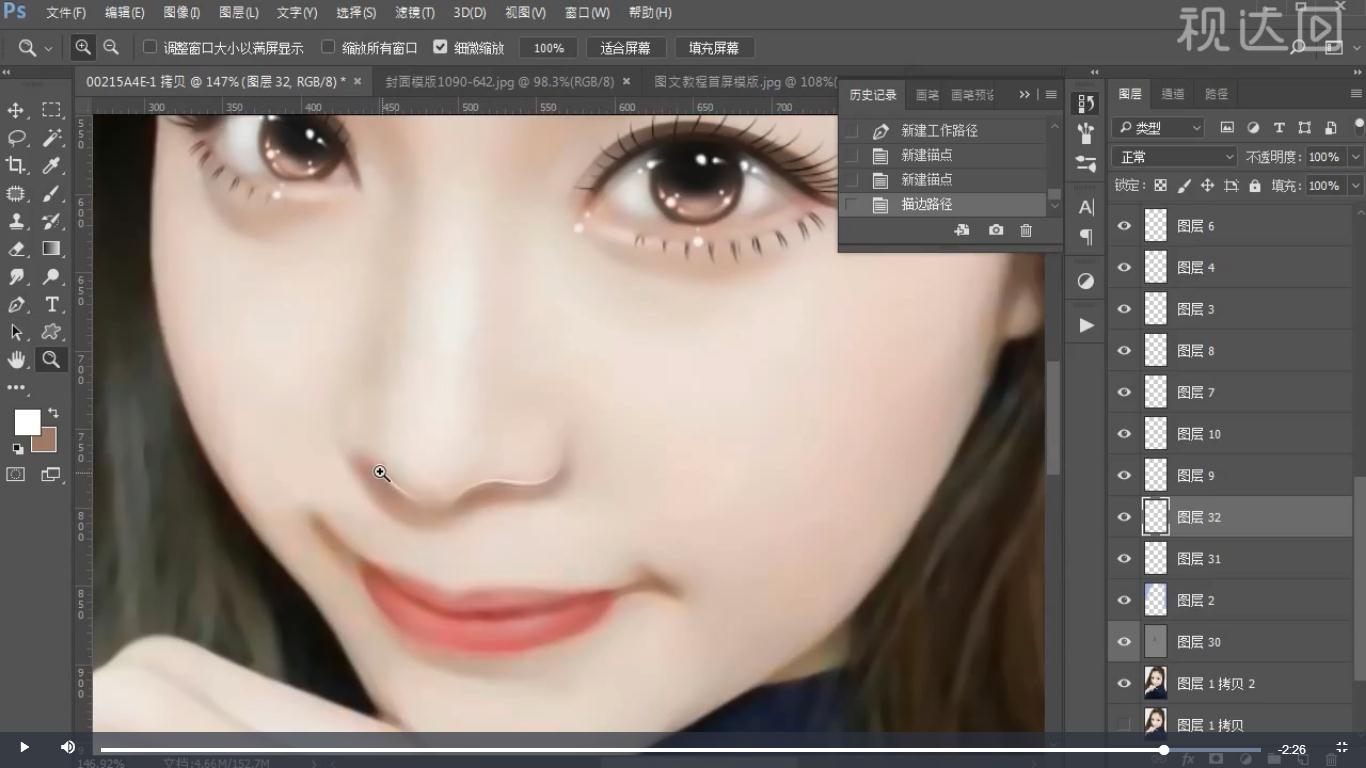Select the Horizontal Type tool
This screenshot has width=1366, height=768.
pos(51,305)
